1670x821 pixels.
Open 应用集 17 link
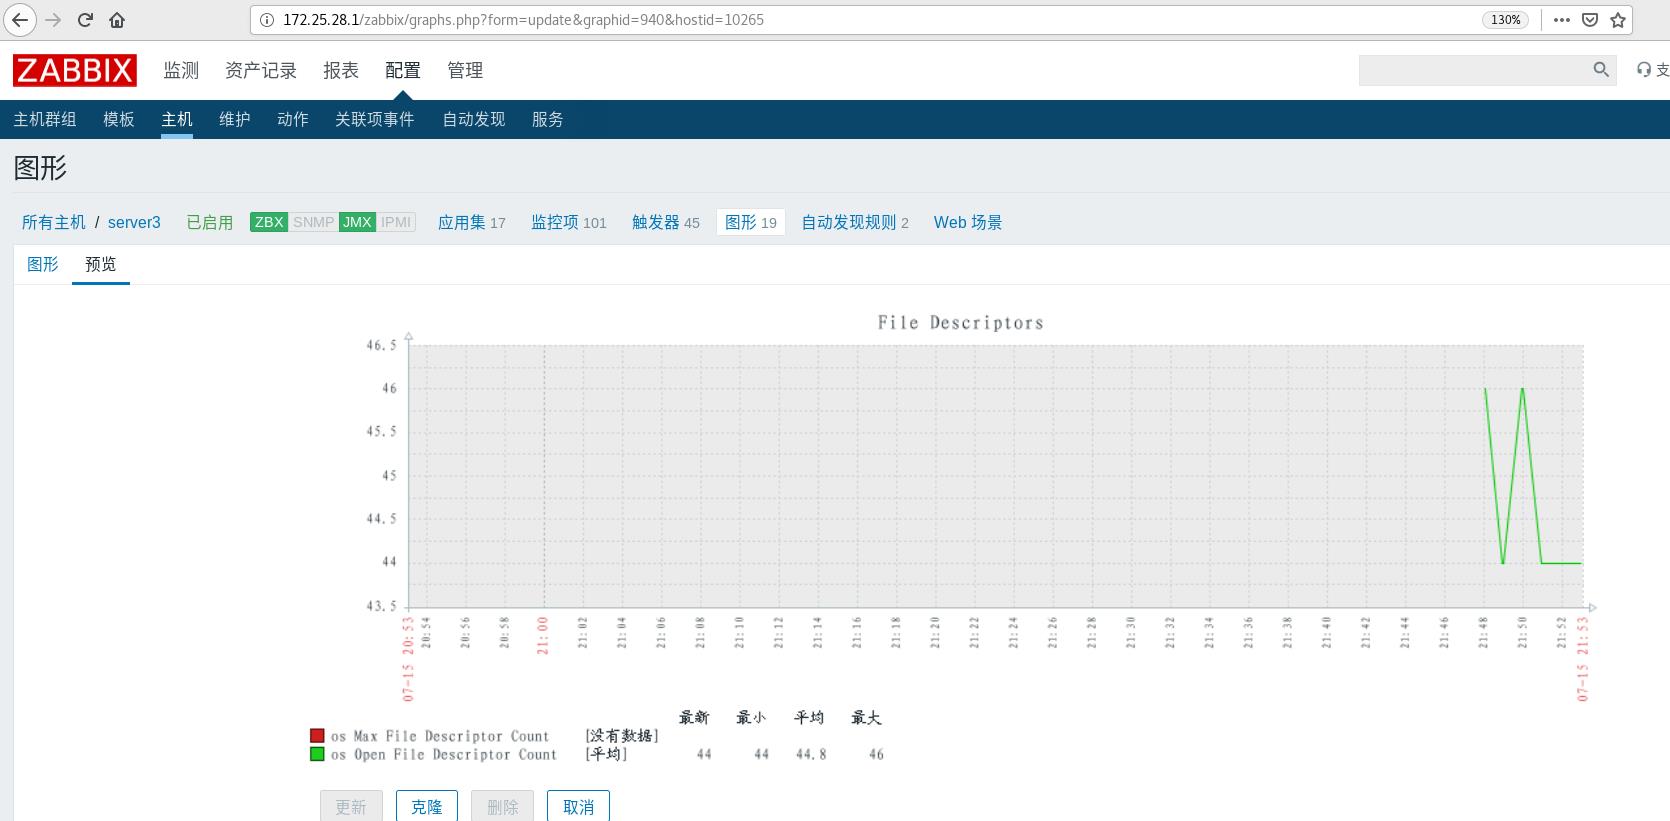[472, 222]
